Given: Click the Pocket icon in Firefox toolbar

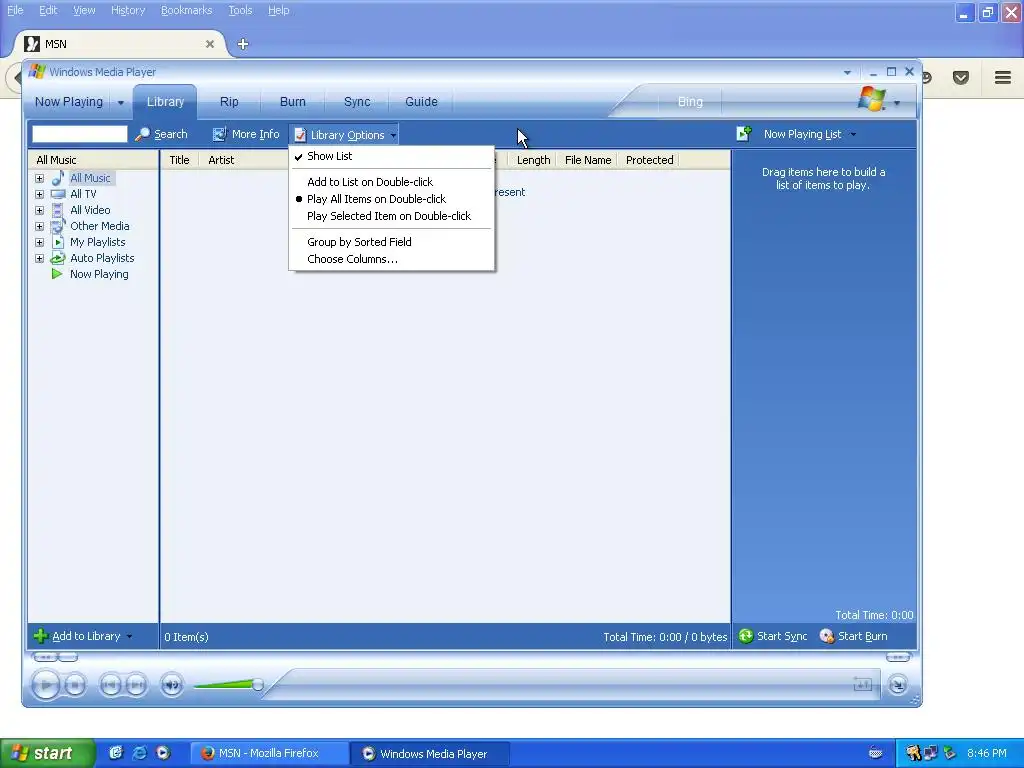Looking at the screenshot, I should click(961, 78).
